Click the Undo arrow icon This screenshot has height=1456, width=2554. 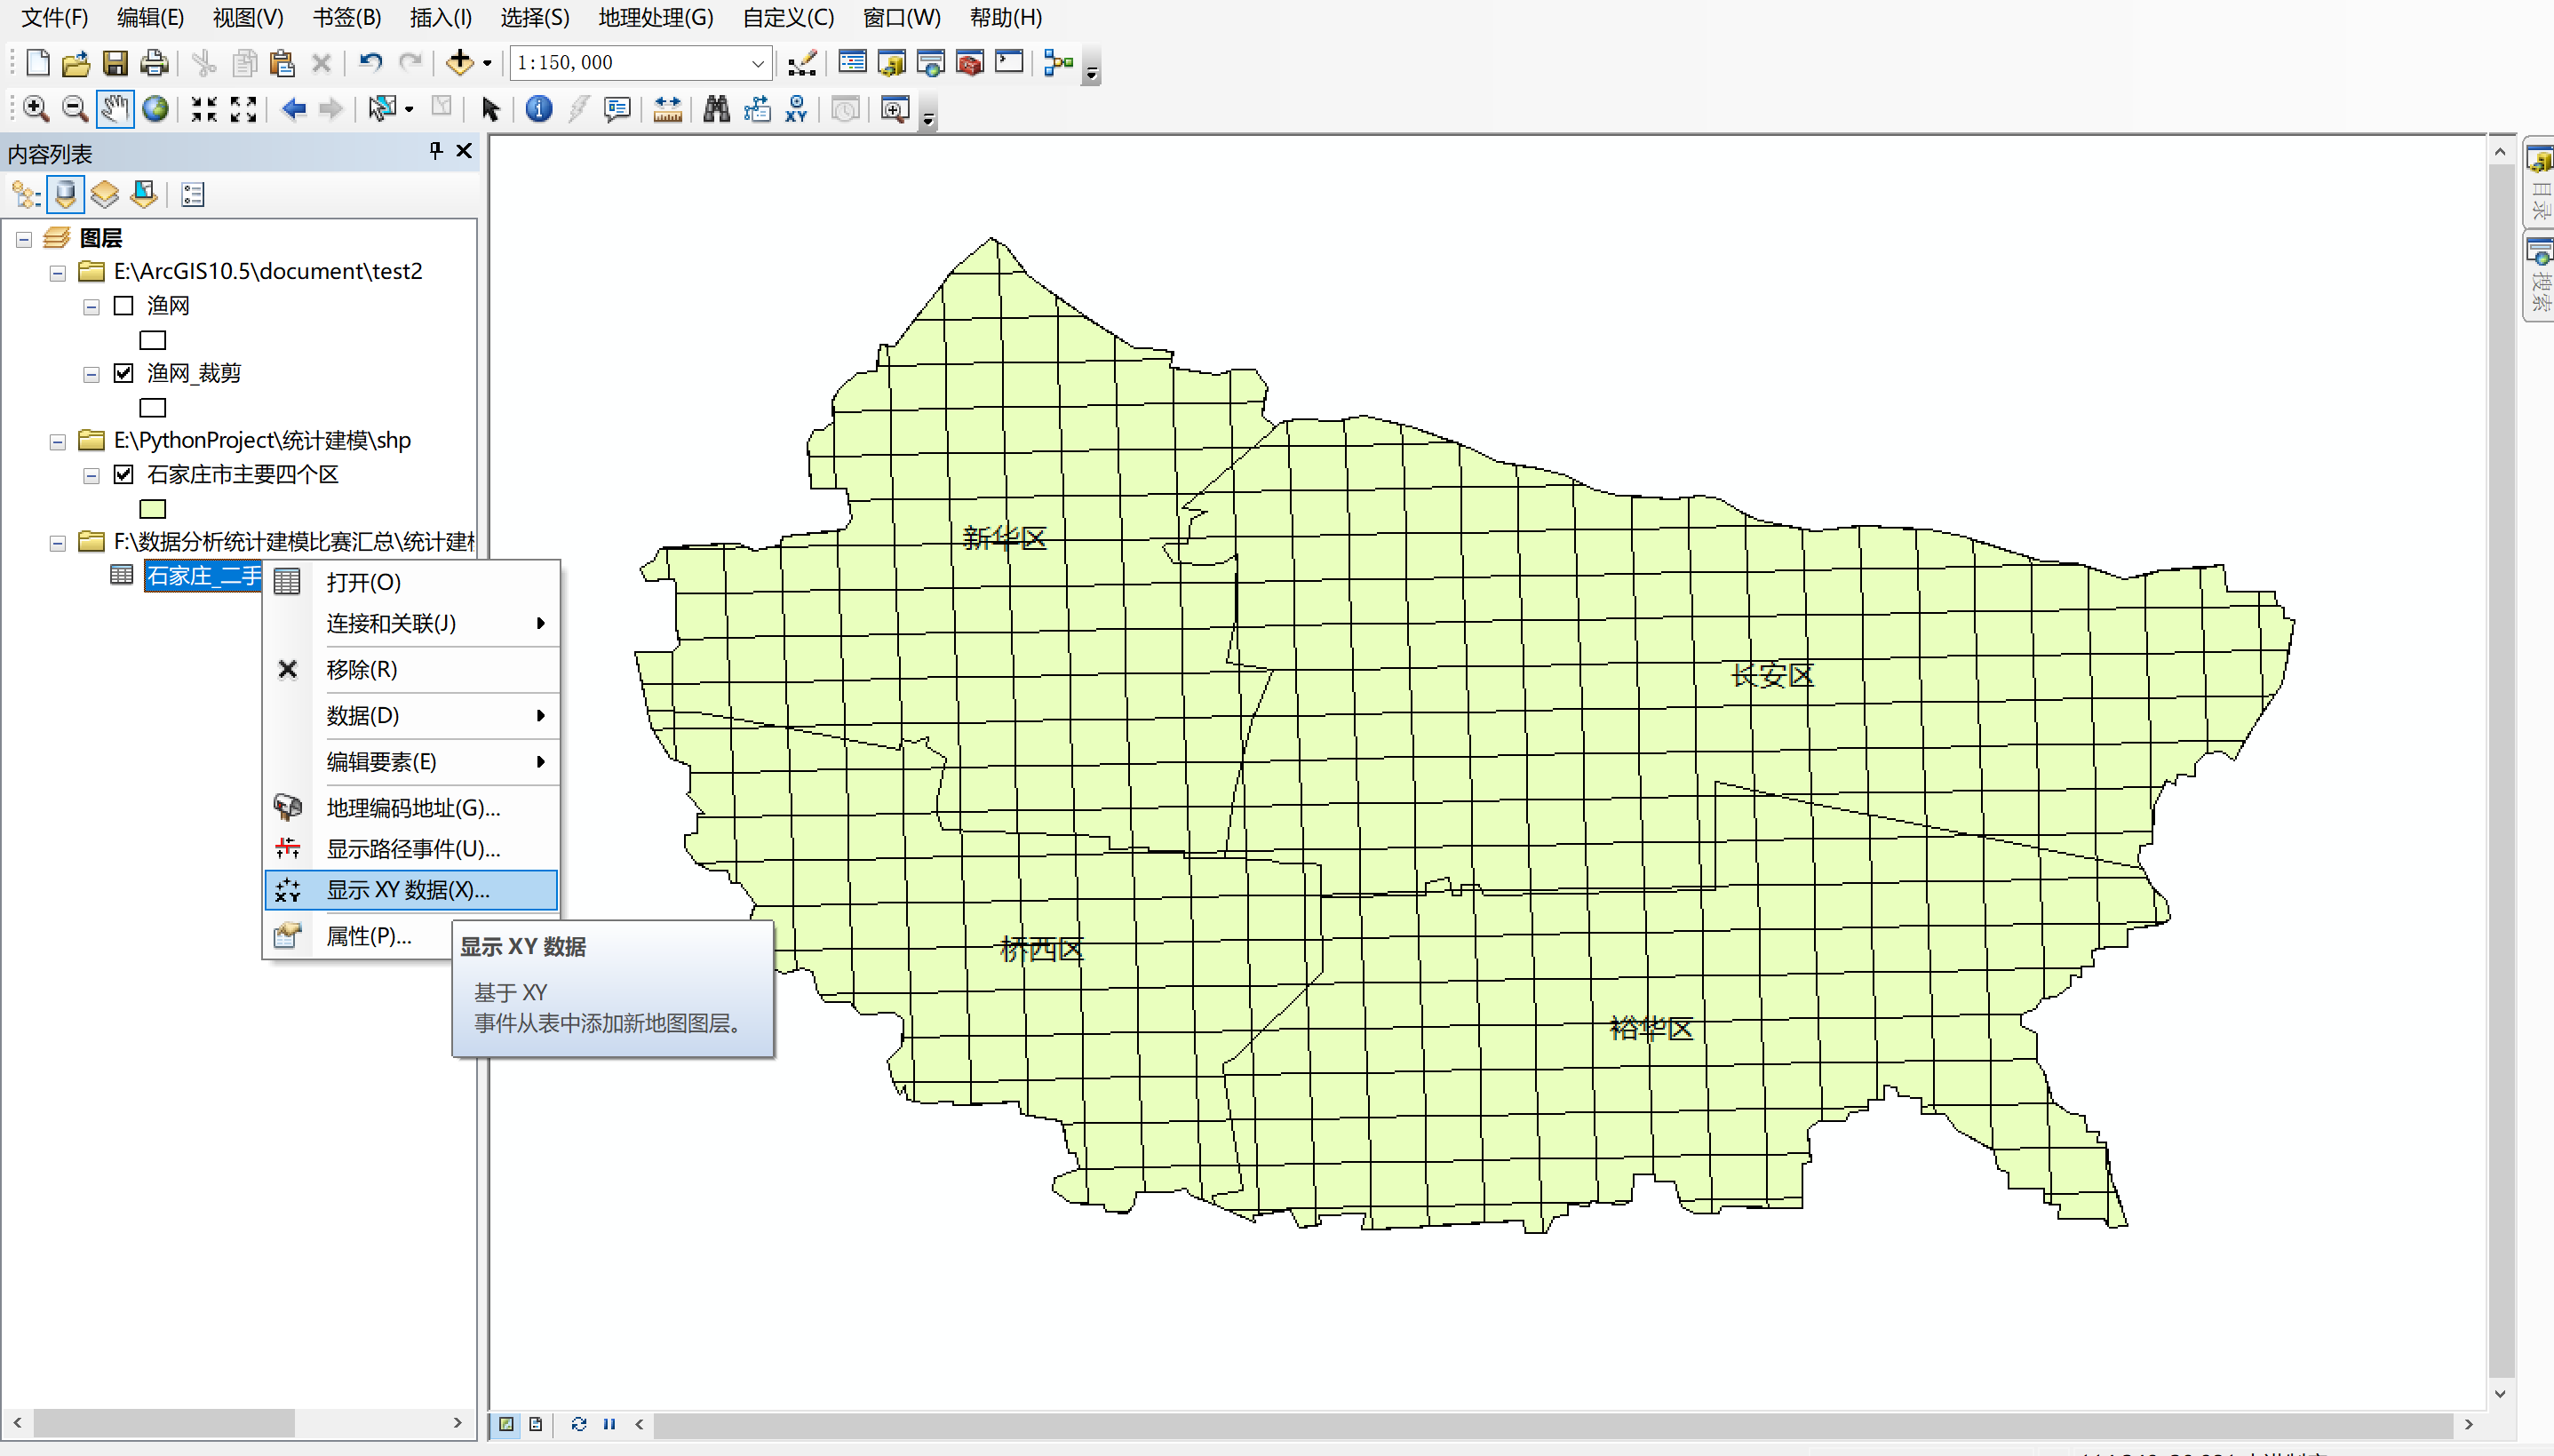[370, 63]
